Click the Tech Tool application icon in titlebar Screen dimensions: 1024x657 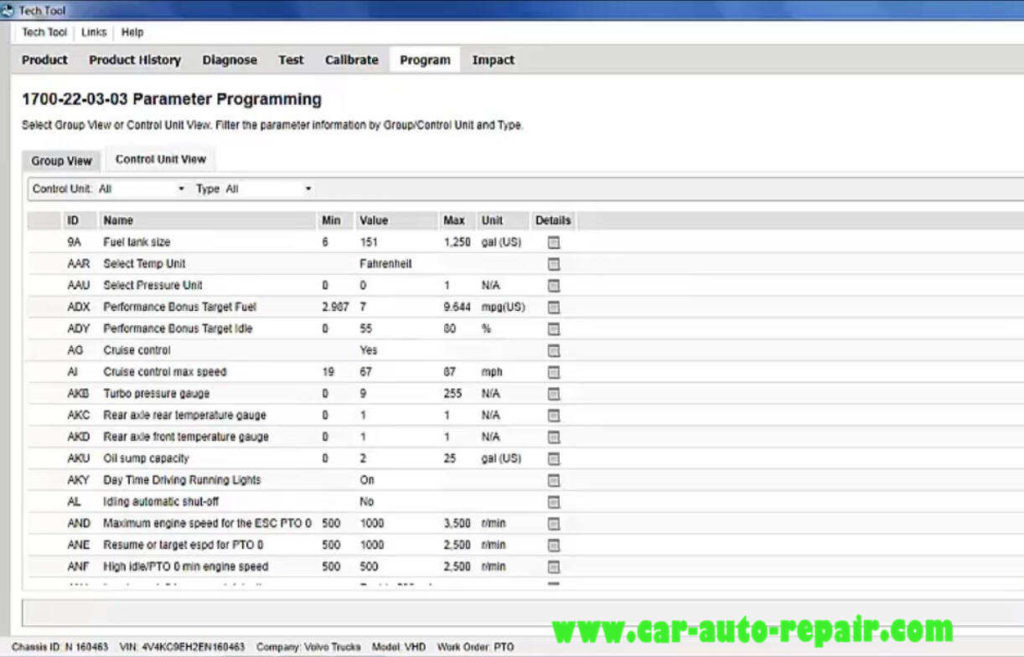(x=8, y=9)
